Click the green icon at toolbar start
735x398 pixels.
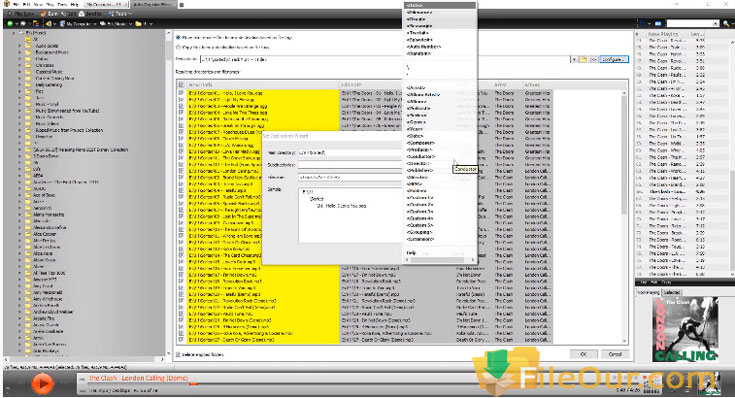pyautogui.click(x=10, y=23)
